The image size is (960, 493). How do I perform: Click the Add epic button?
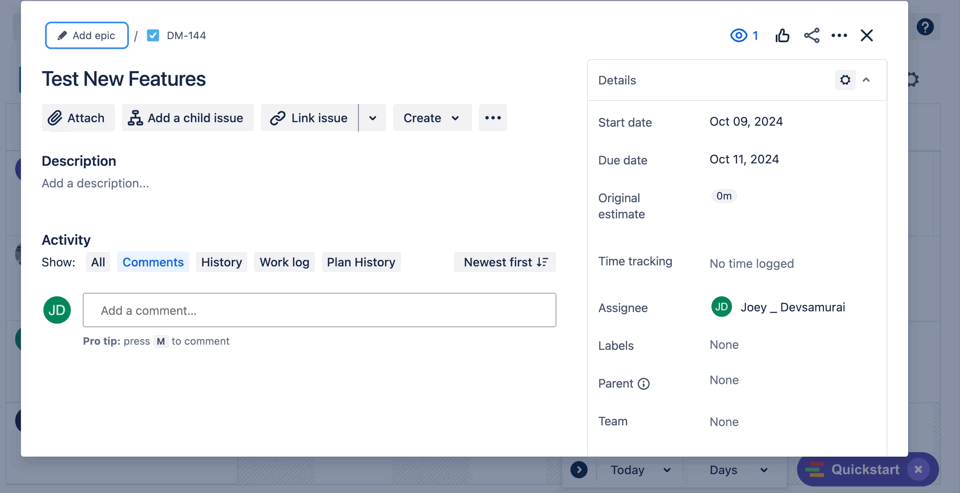[x=87, y=36]
